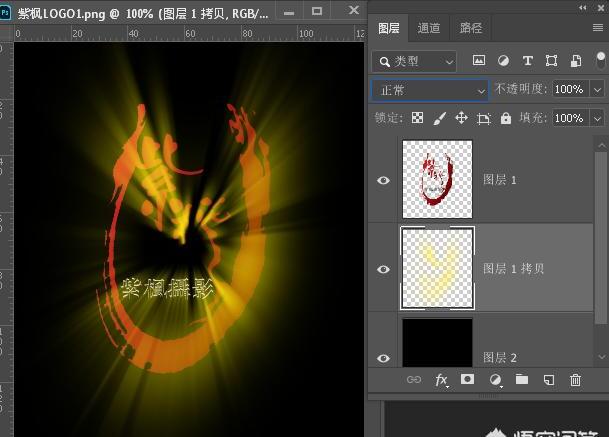Toggle the layer filter switch

click(600, 60)
